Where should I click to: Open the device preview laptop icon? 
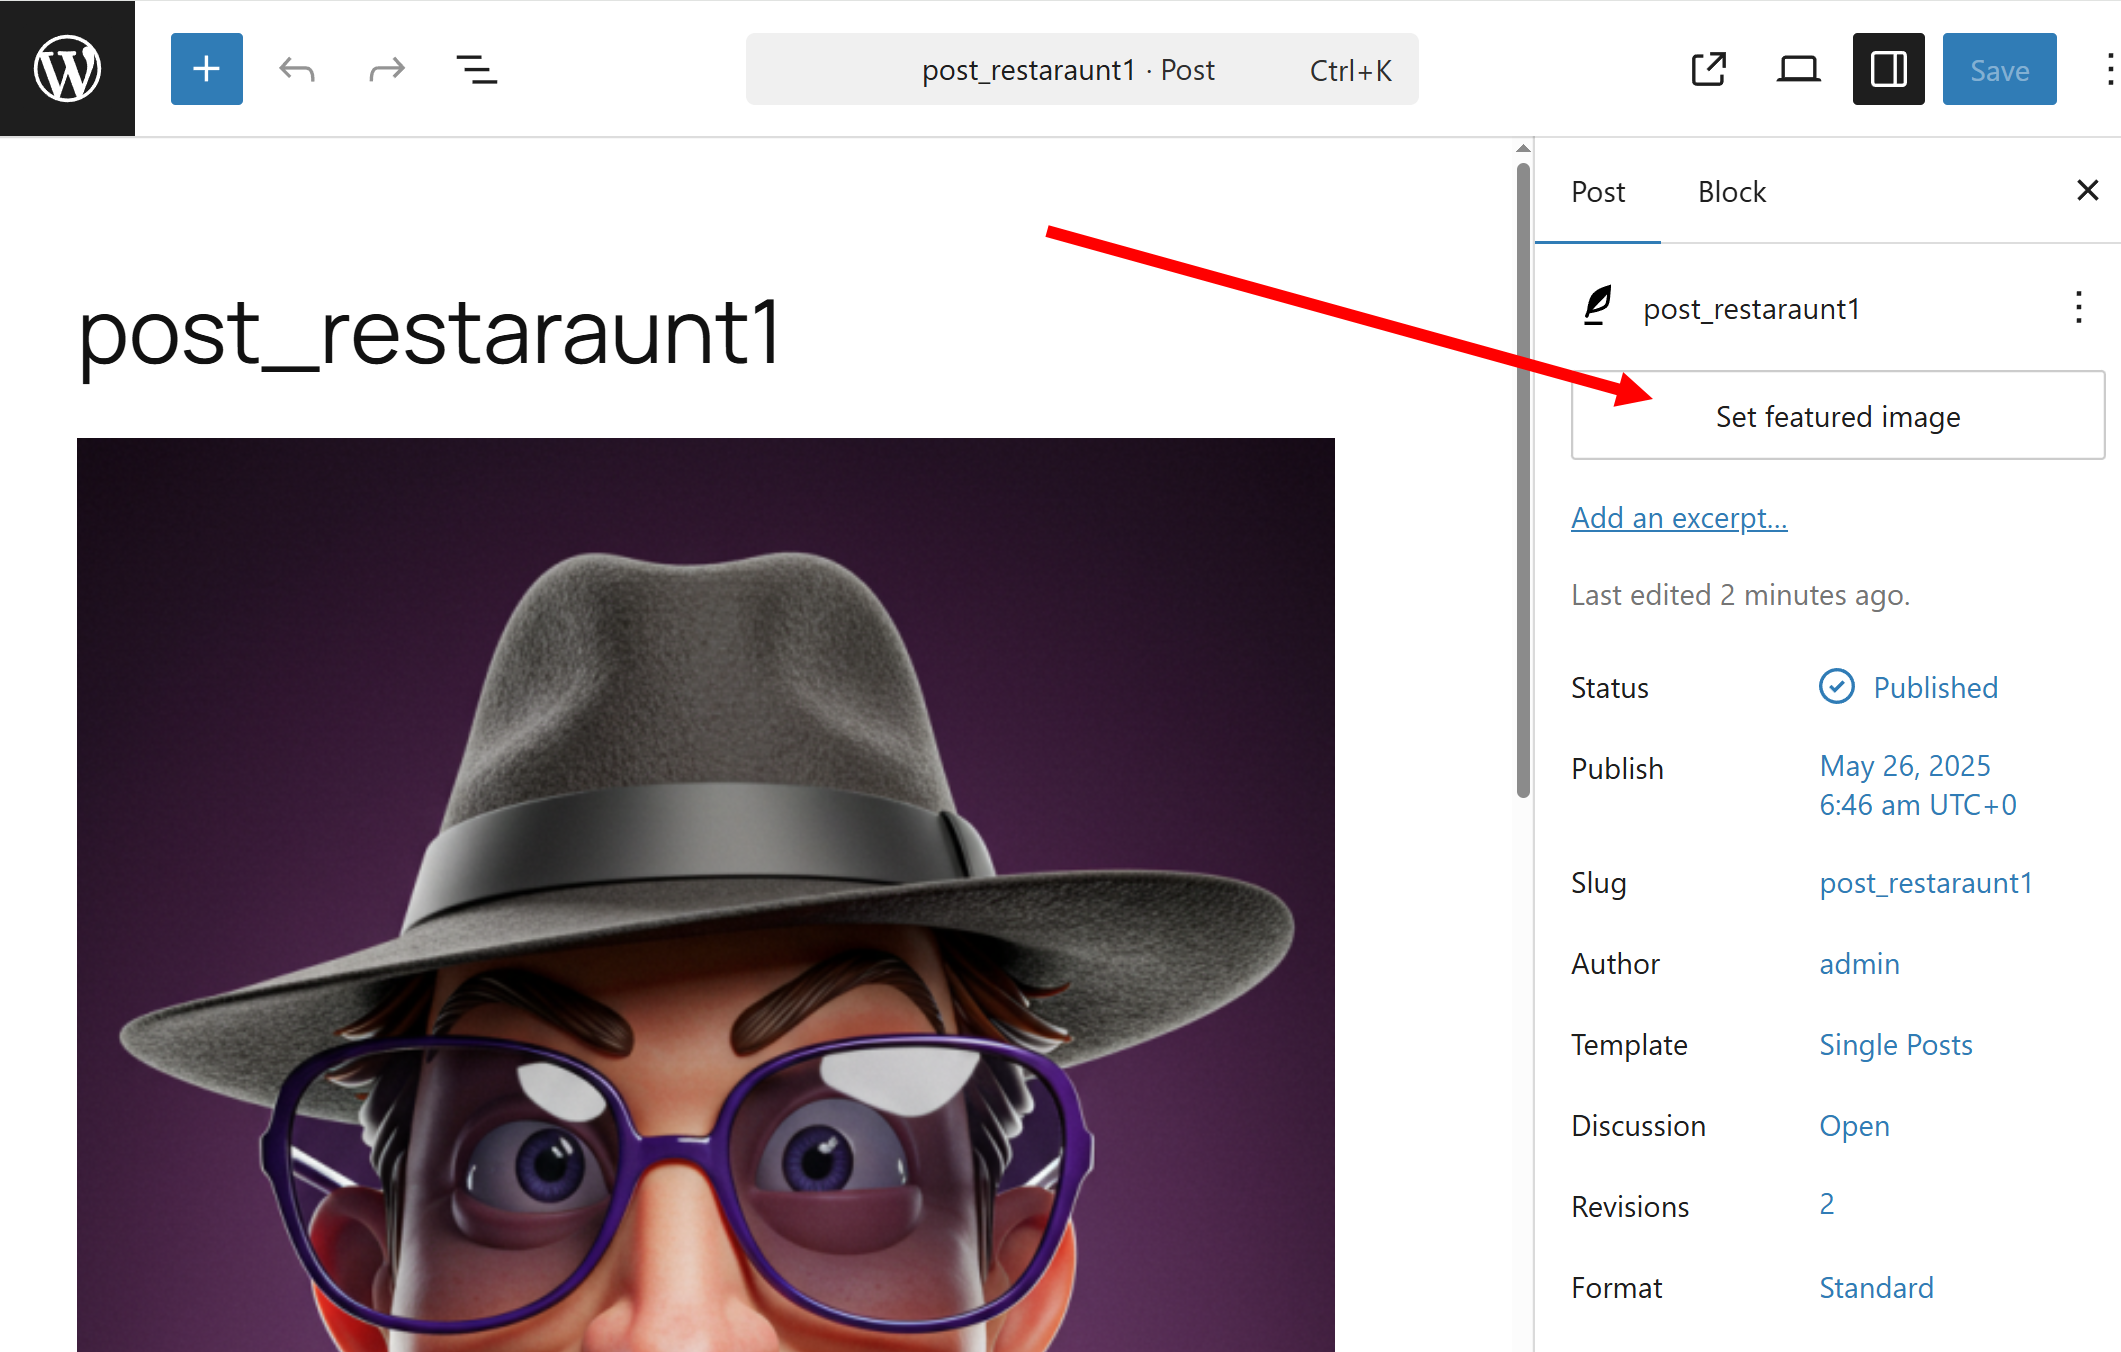1798,69
